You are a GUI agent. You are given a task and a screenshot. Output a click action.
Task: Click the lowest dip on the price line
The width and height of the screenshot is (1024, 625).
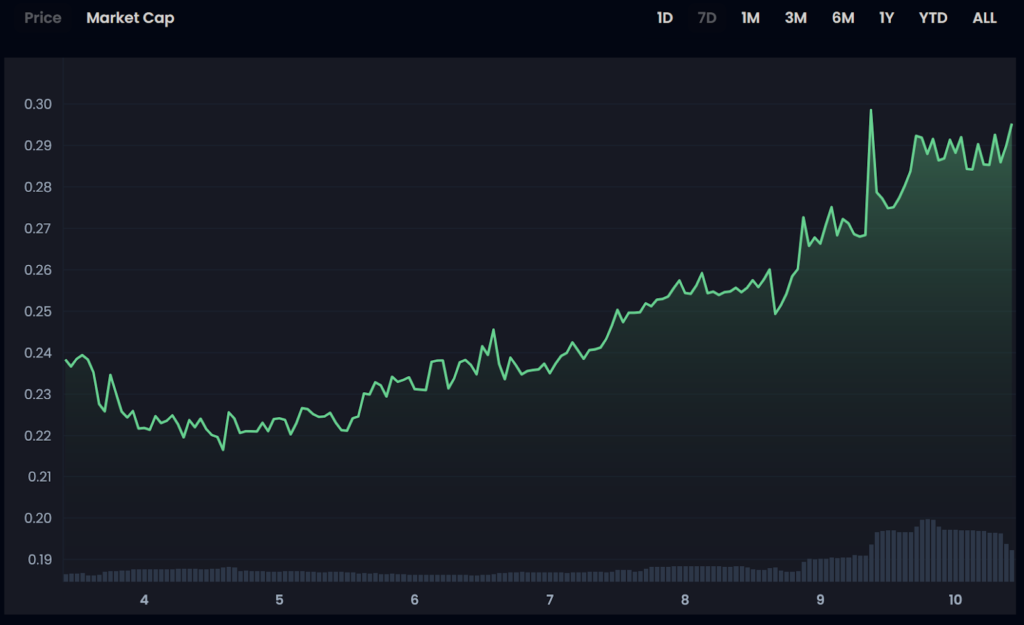tap(223, 449)
